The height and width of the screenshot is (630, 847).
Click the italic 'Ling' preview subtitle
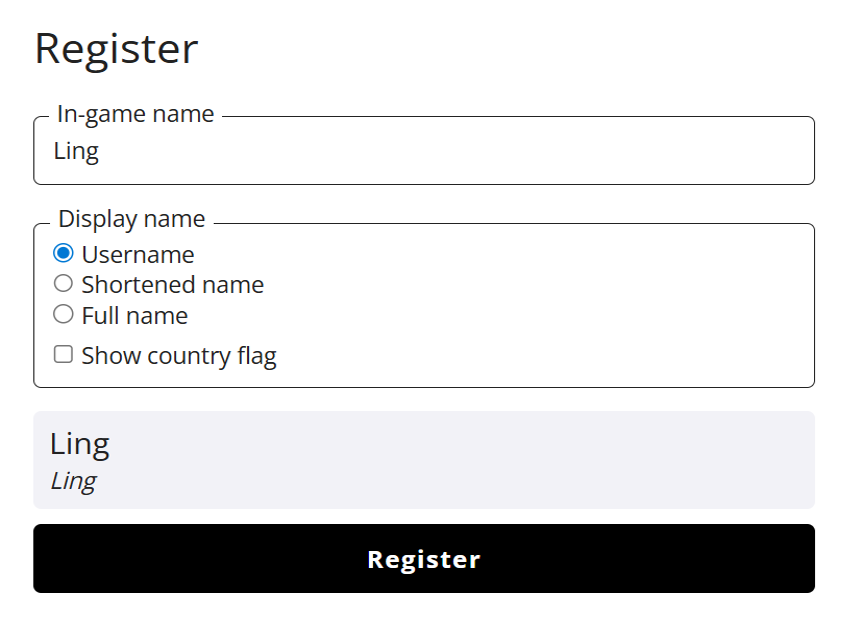tap(73, 481)
